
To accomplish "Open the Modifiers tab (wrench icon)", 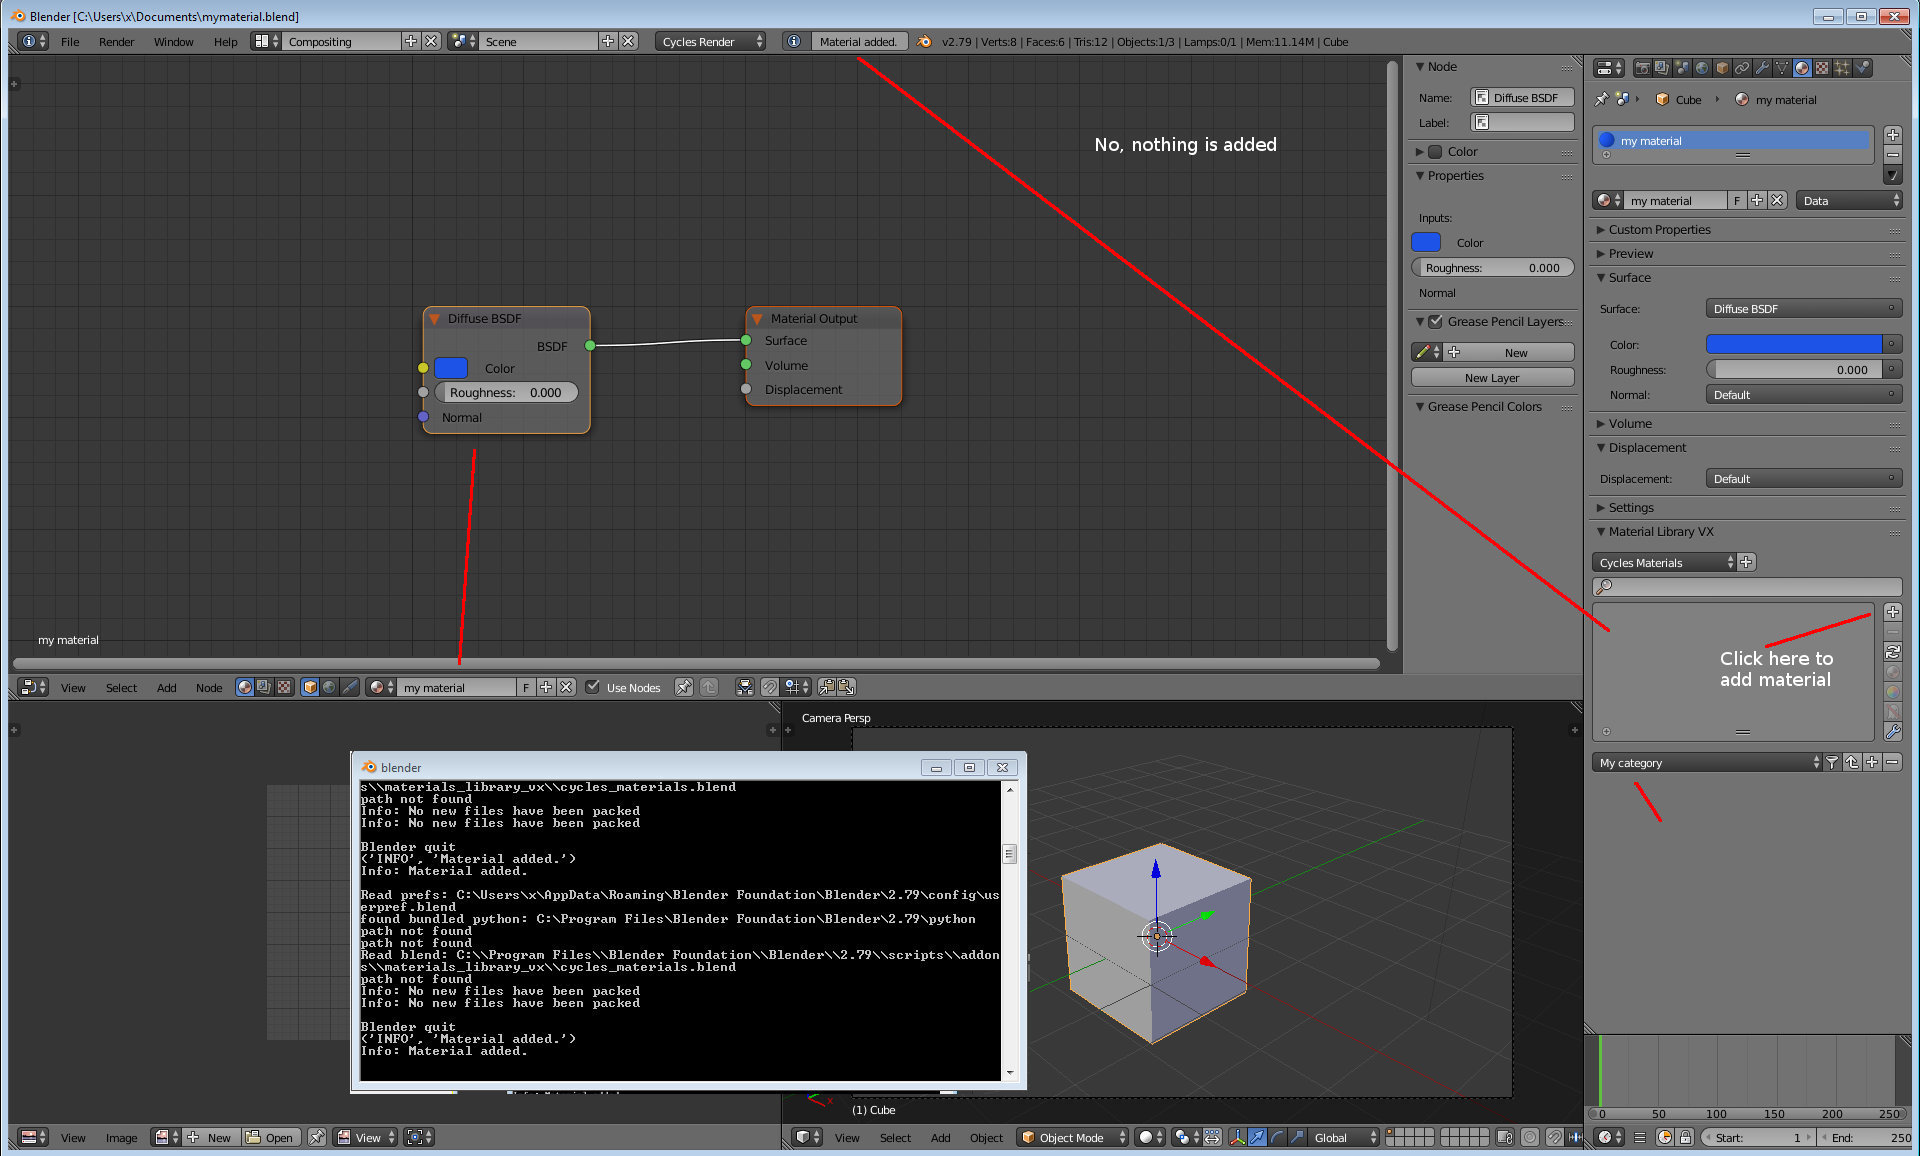I will click(x=1763, y=68).
